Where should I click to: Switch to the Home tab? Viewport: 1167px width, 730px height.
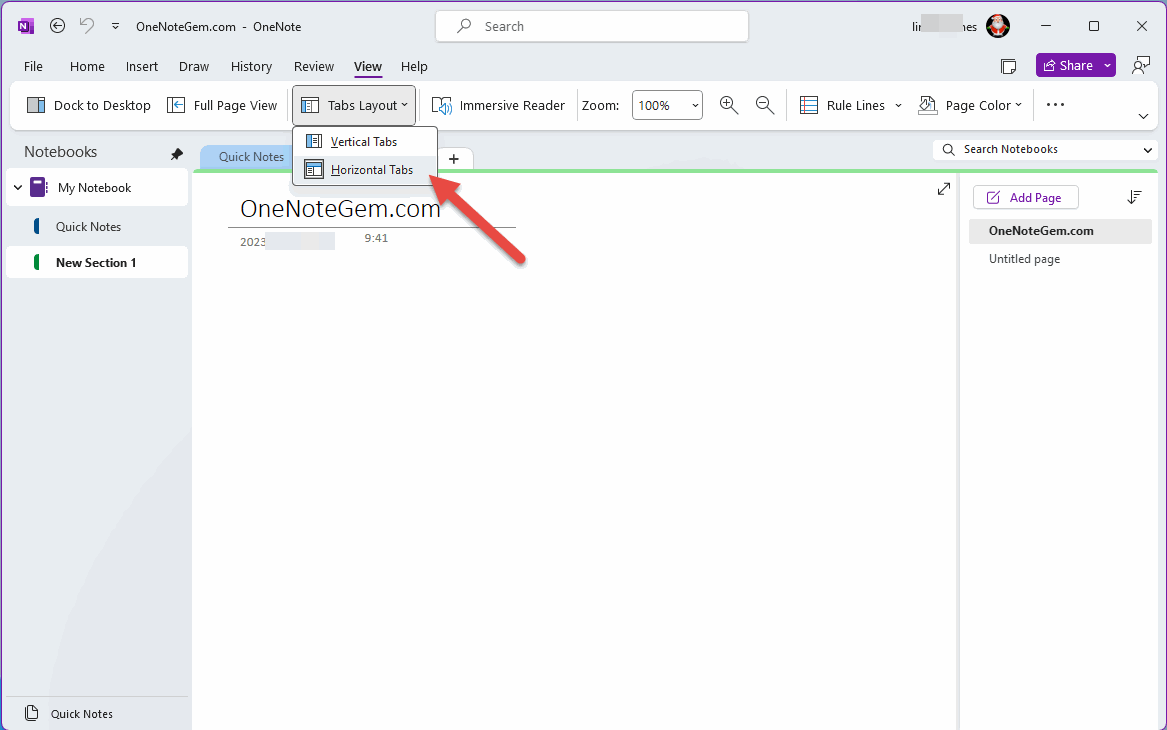87,66
